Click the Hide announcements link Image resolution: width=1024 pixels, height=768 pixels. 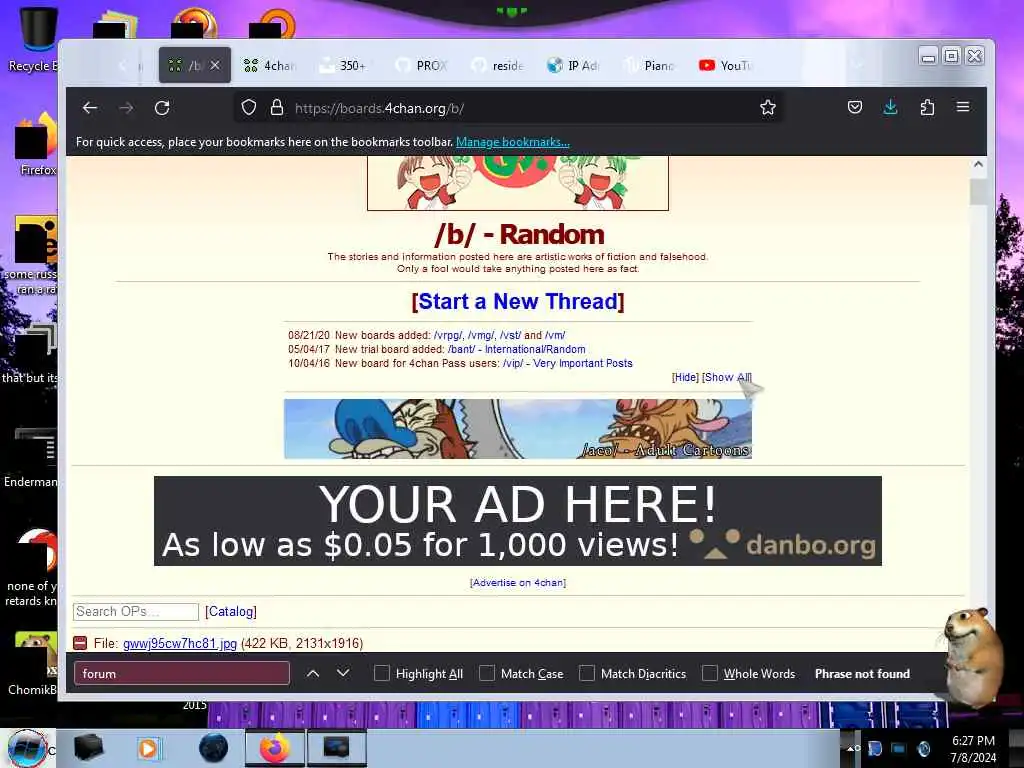[x=685, y=377]
